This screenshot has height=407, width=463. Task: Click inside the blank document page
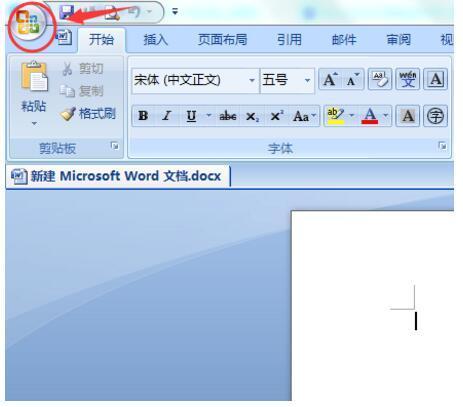[372, 306]
